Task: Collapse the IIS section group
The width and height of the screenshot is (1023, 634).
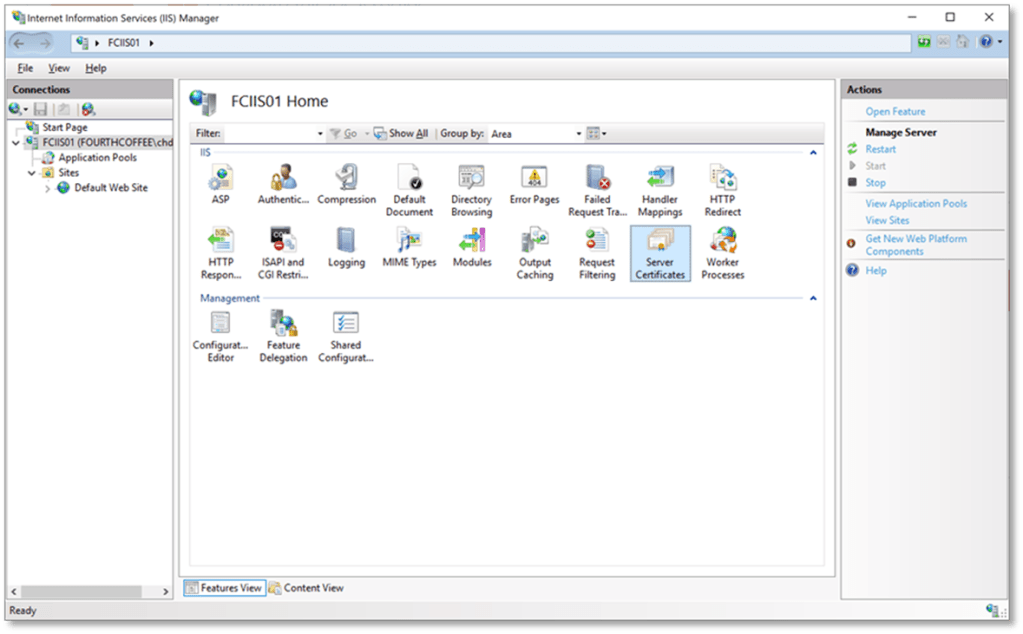Action: point(813,153)
